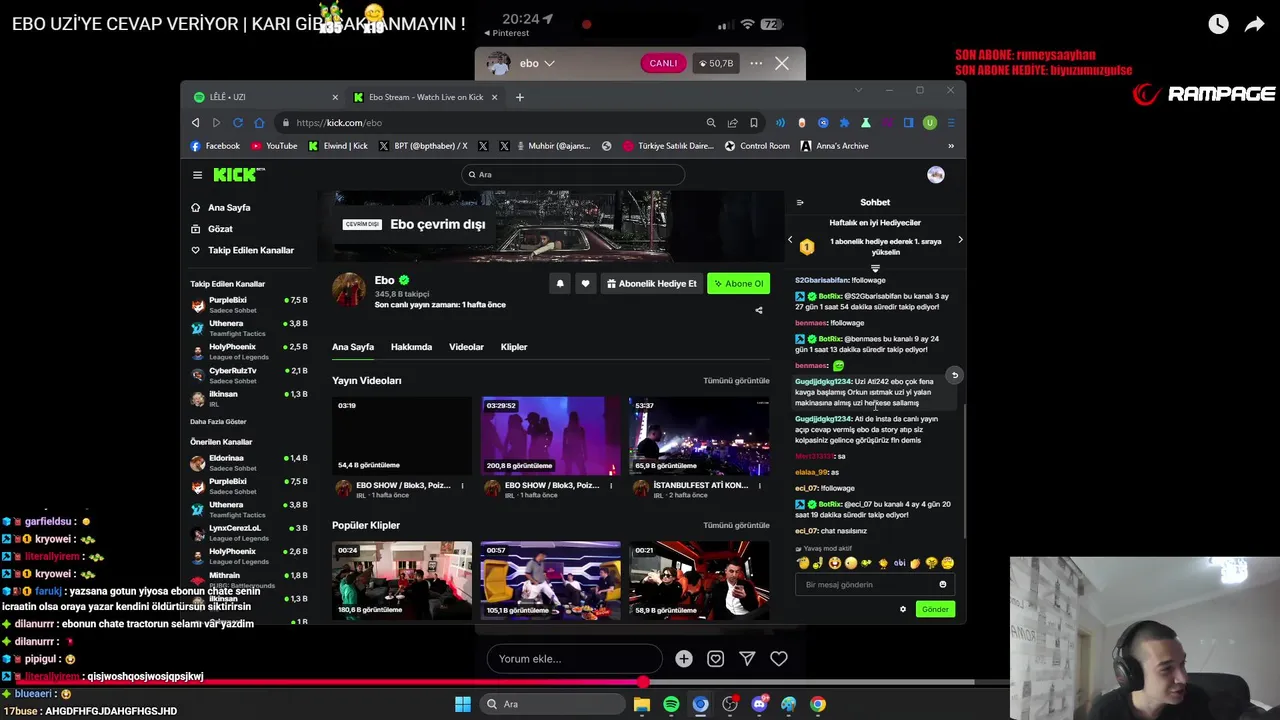Open the browser share icon in address bar
This screenshot has width=1280, height=720.
pyautogui.click(x=732, y=123)
